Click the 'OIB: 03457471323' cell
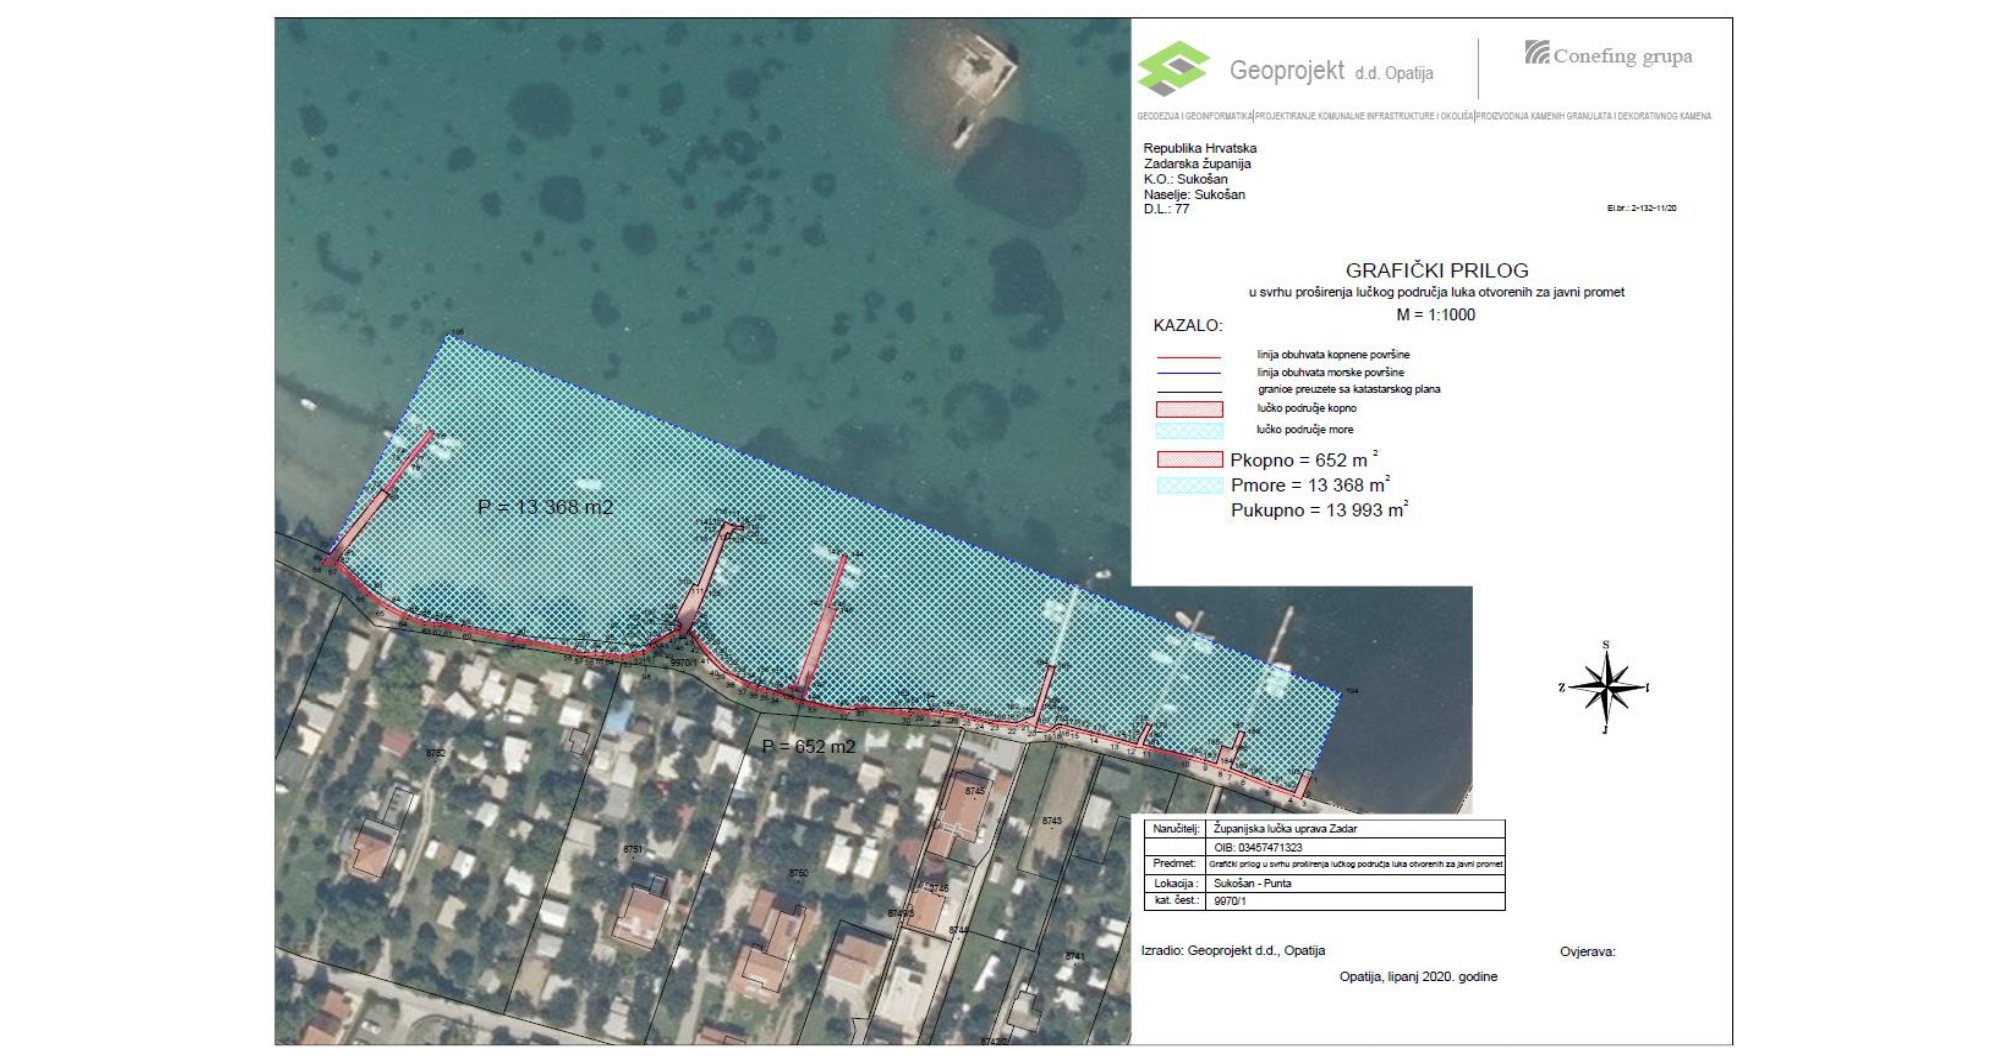Image resolution: width=2000 pixels, height=1062 pixels. pyautogui.click(x=1356, y=847)
